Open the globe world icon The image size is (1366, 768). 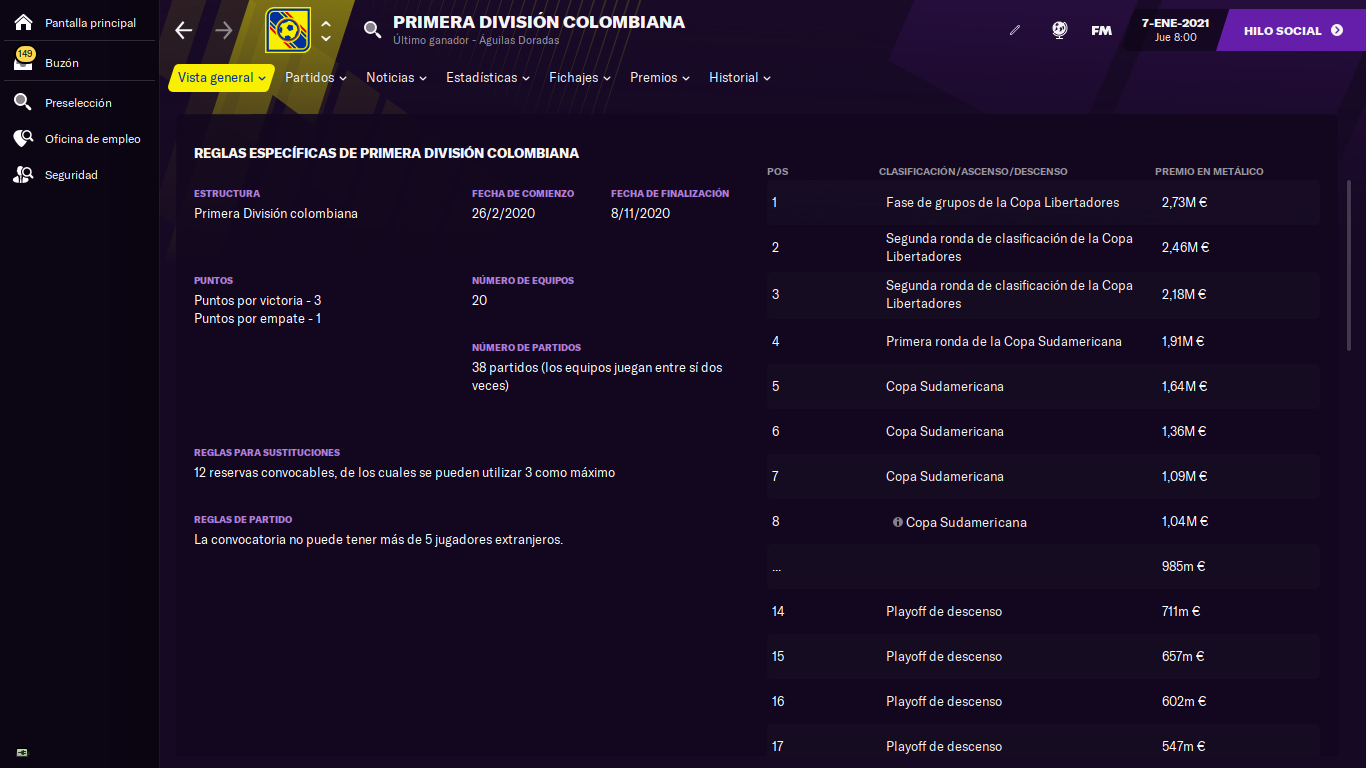pyautogui.click(x=1059, y=30)
